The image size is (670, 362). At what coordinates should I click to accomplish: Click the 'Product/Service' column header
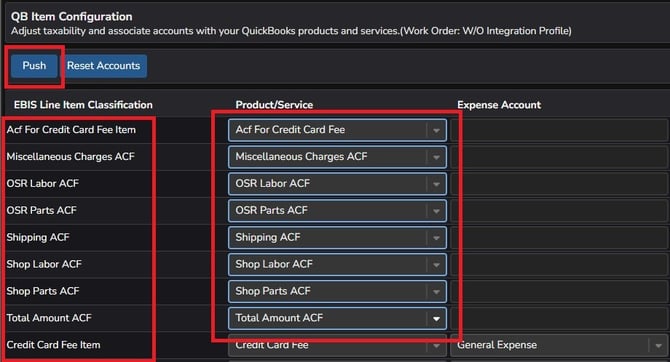pyautogui.click(x=274, y=105)
